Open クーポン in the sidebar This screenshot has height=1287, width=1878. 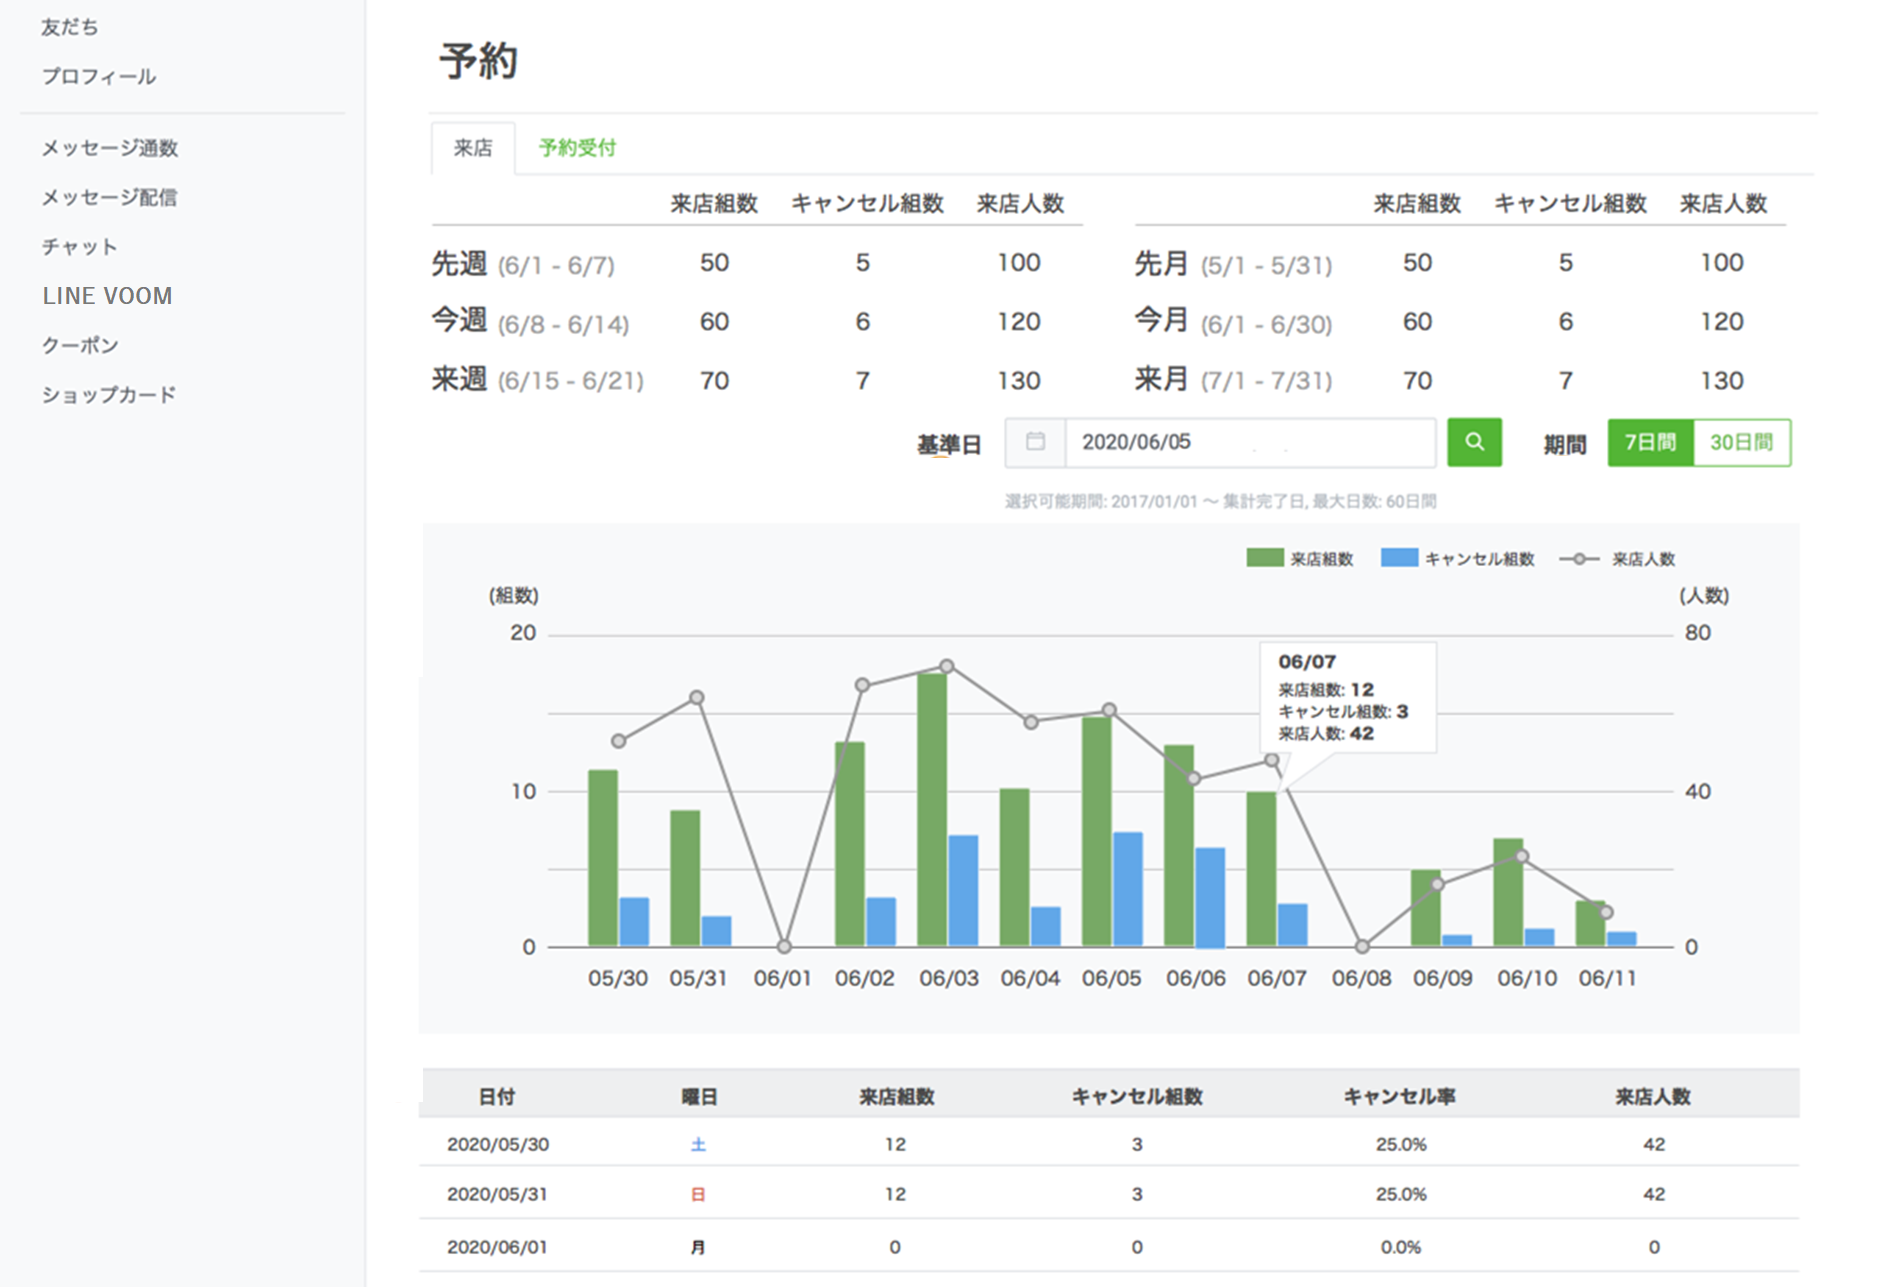pos(80,345)
